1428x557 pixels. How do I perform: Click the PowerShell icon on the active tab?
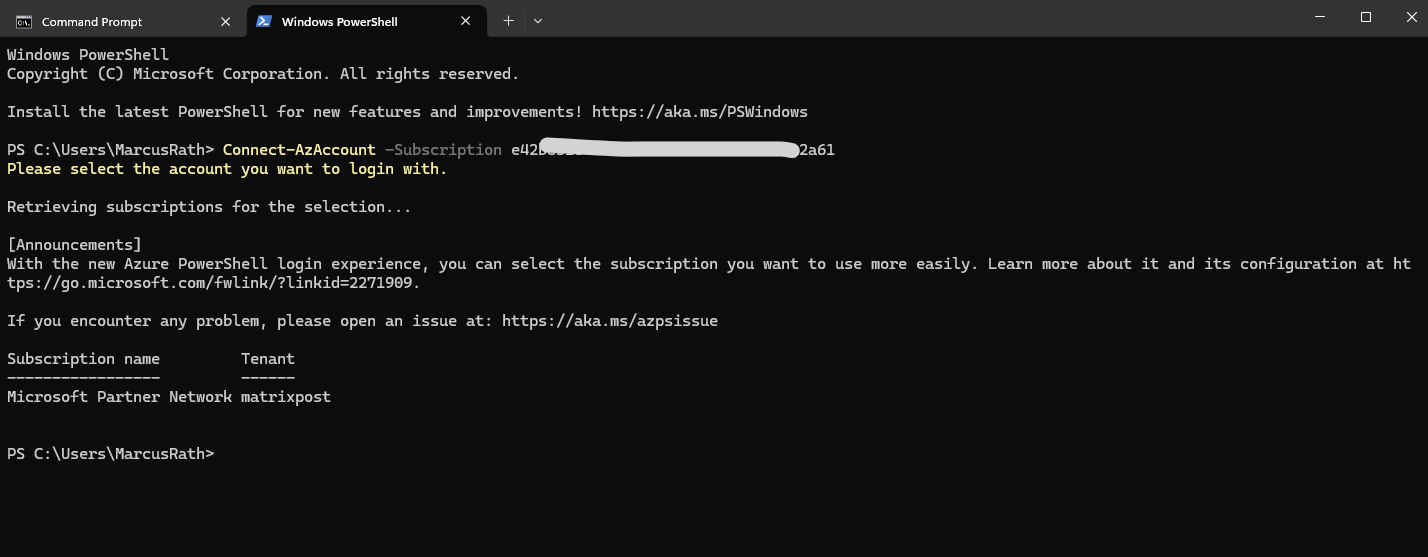[x=264, y=21]
